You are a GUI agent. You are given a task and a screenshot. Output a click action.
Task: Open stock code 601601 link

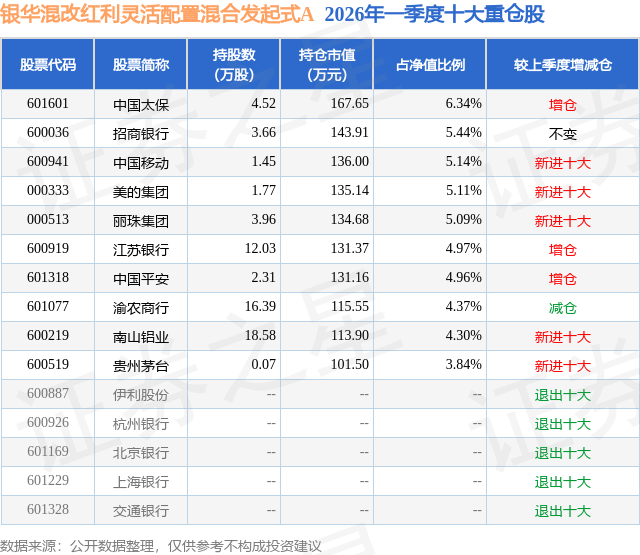48,104
